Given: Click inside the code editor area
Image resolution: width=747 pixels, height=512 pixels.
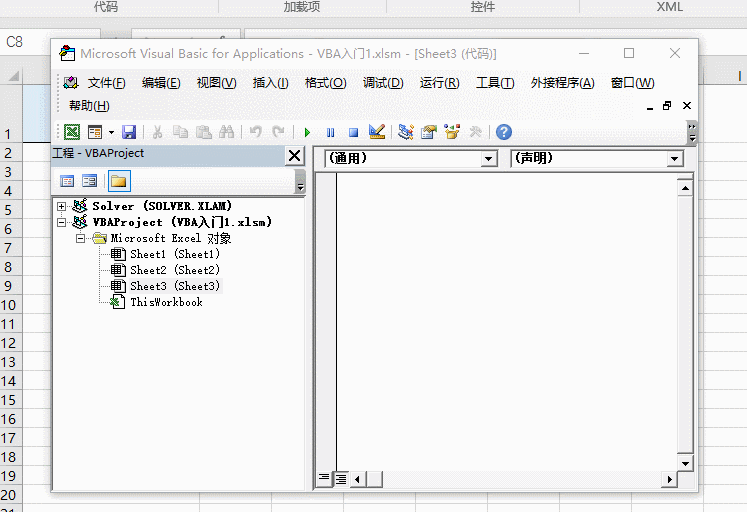Looking at the screenshot, I should click(506, 321).
